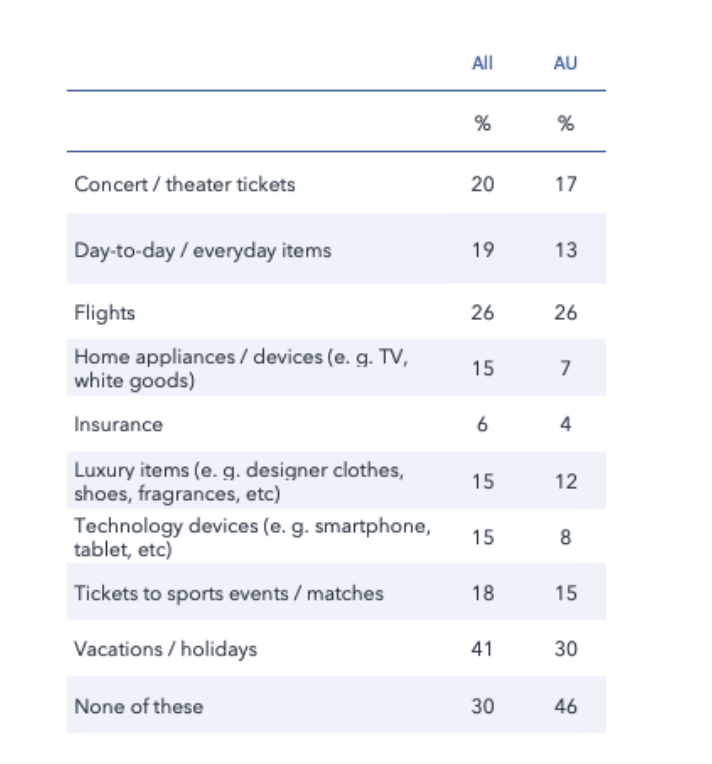The width and height of the screenshot is (712, 764).
Task: Click the 'Insurance' row label
Action: (x=118, y=425)
